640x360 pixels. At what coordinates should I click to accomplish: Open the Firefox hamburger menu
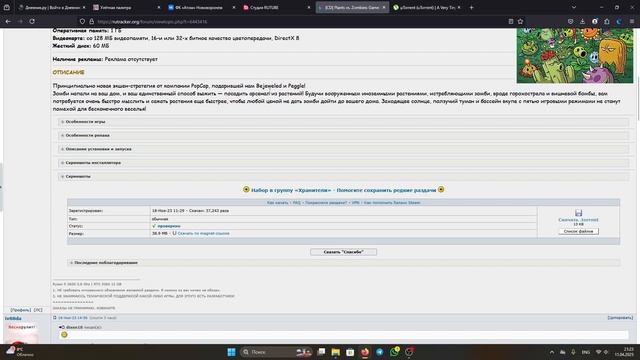pos(632,21)
